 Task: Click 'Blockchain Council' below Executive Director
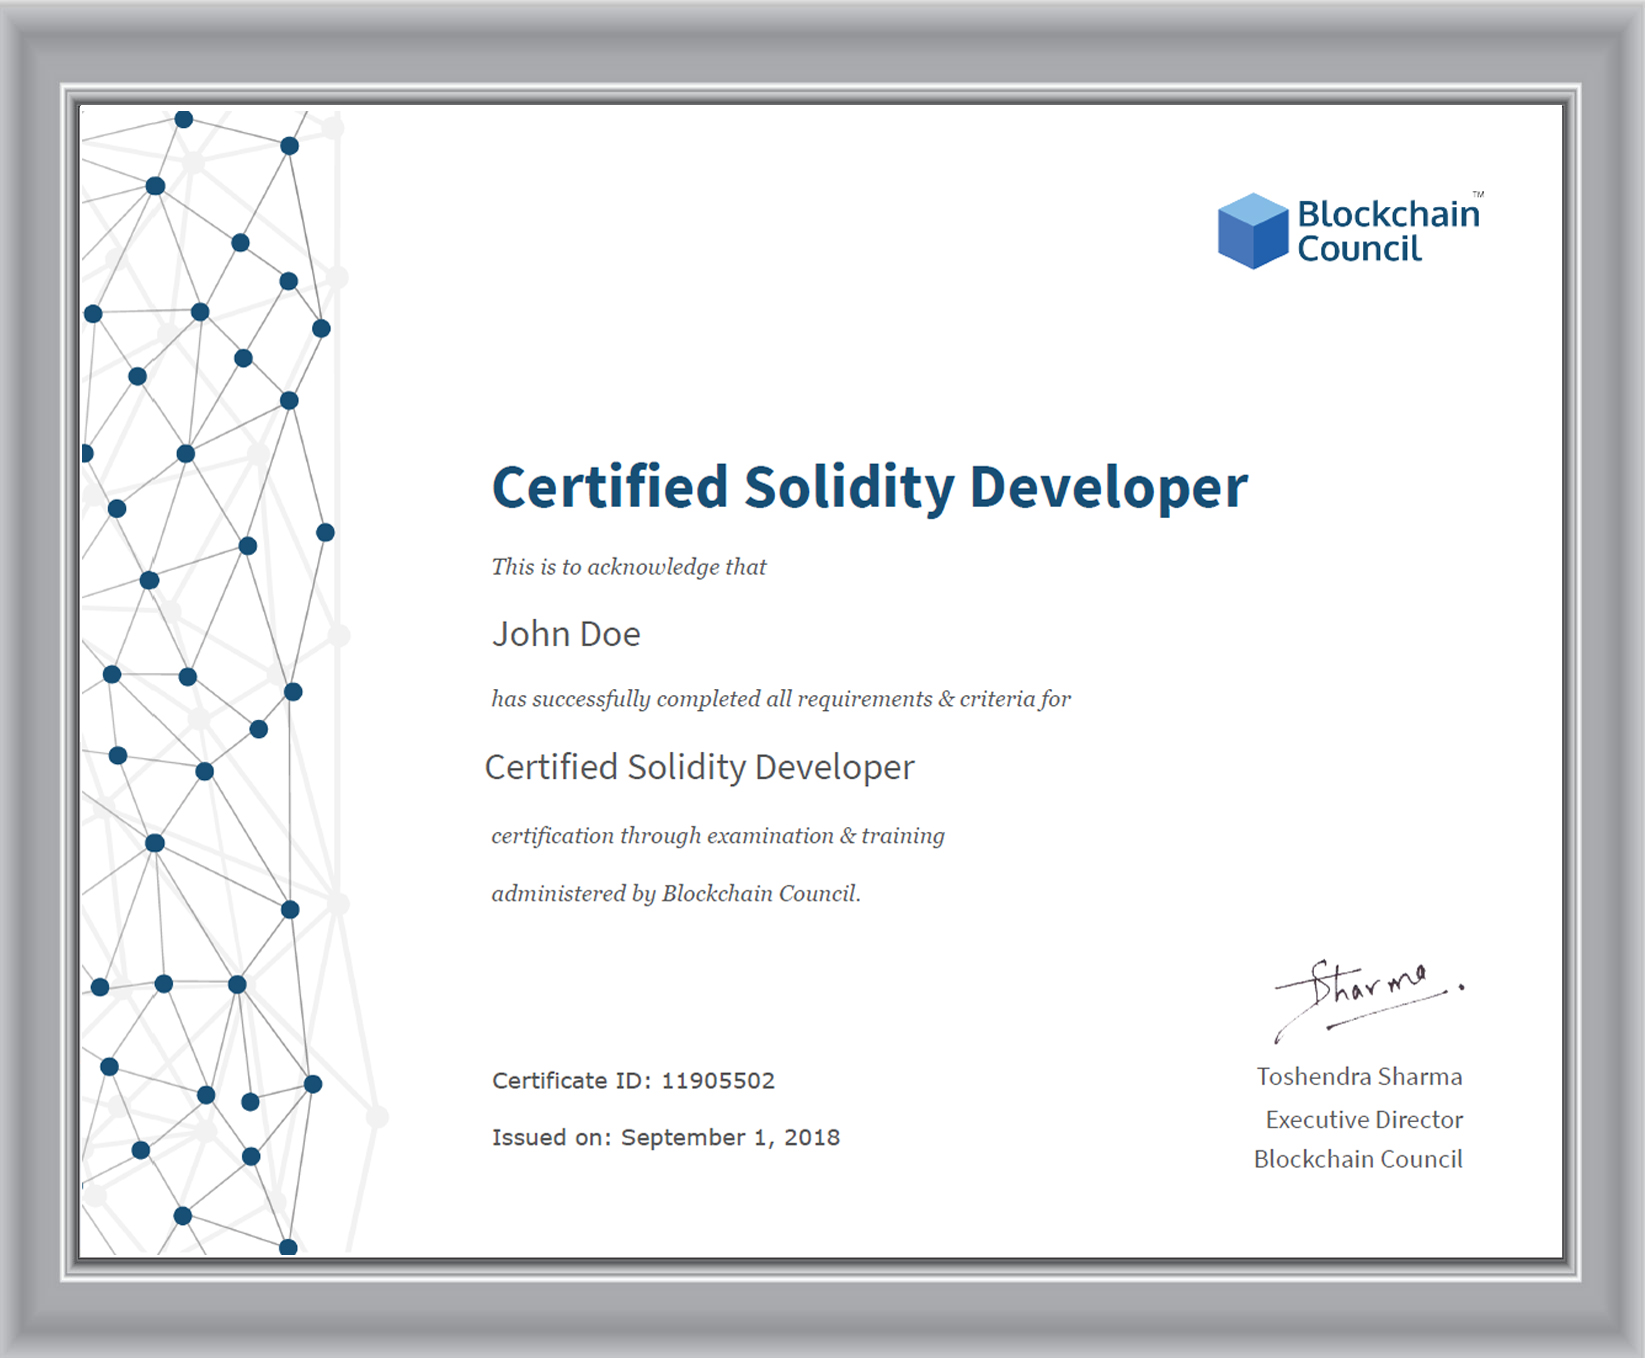(1358, 1159)
